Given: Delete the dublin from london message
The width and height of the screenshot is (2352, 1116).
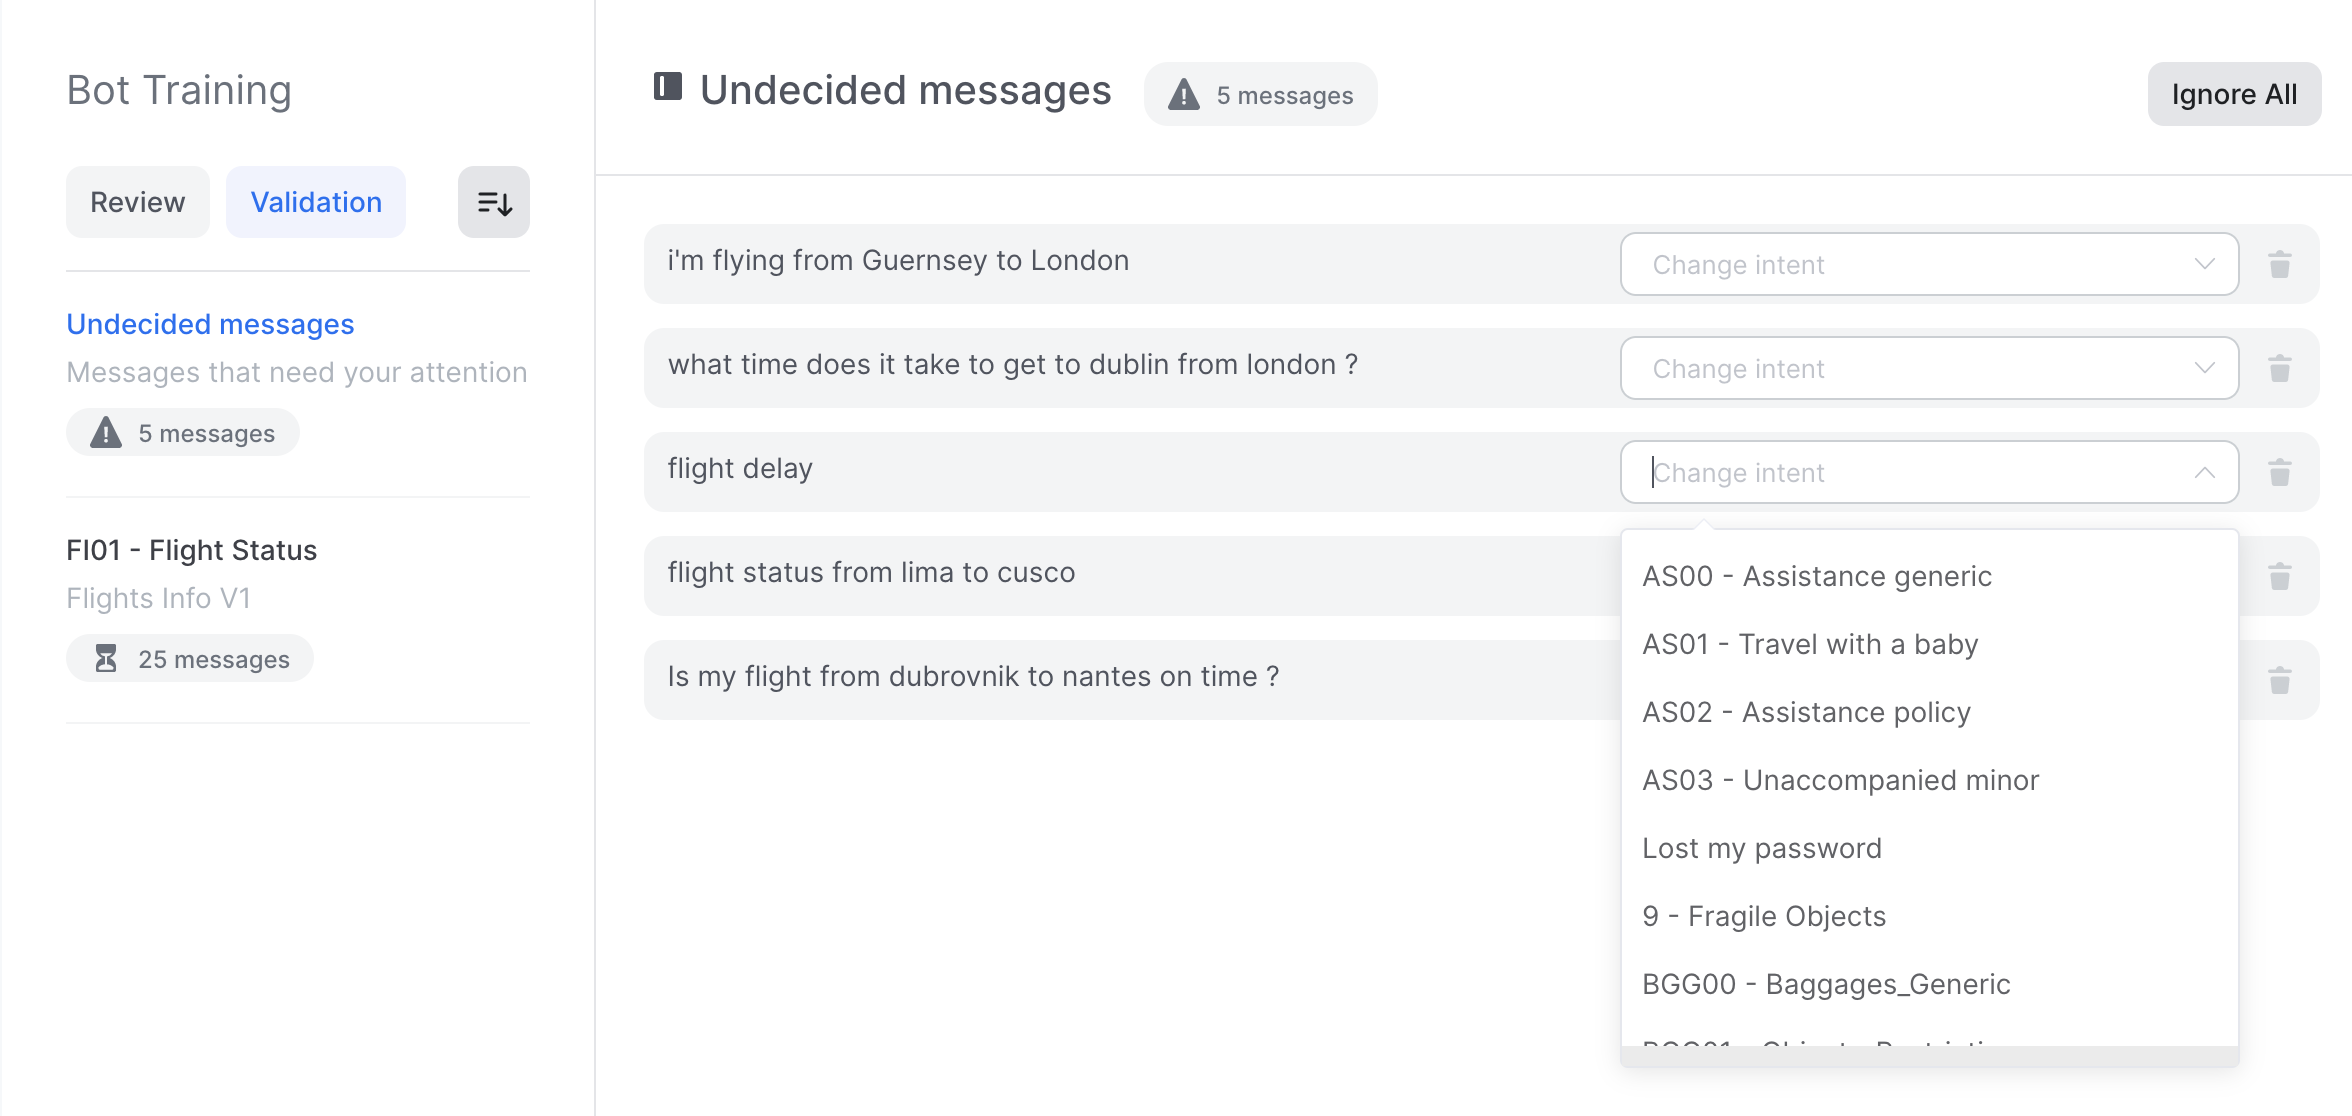Looking at the screenshot, I should click(2280, 369).
